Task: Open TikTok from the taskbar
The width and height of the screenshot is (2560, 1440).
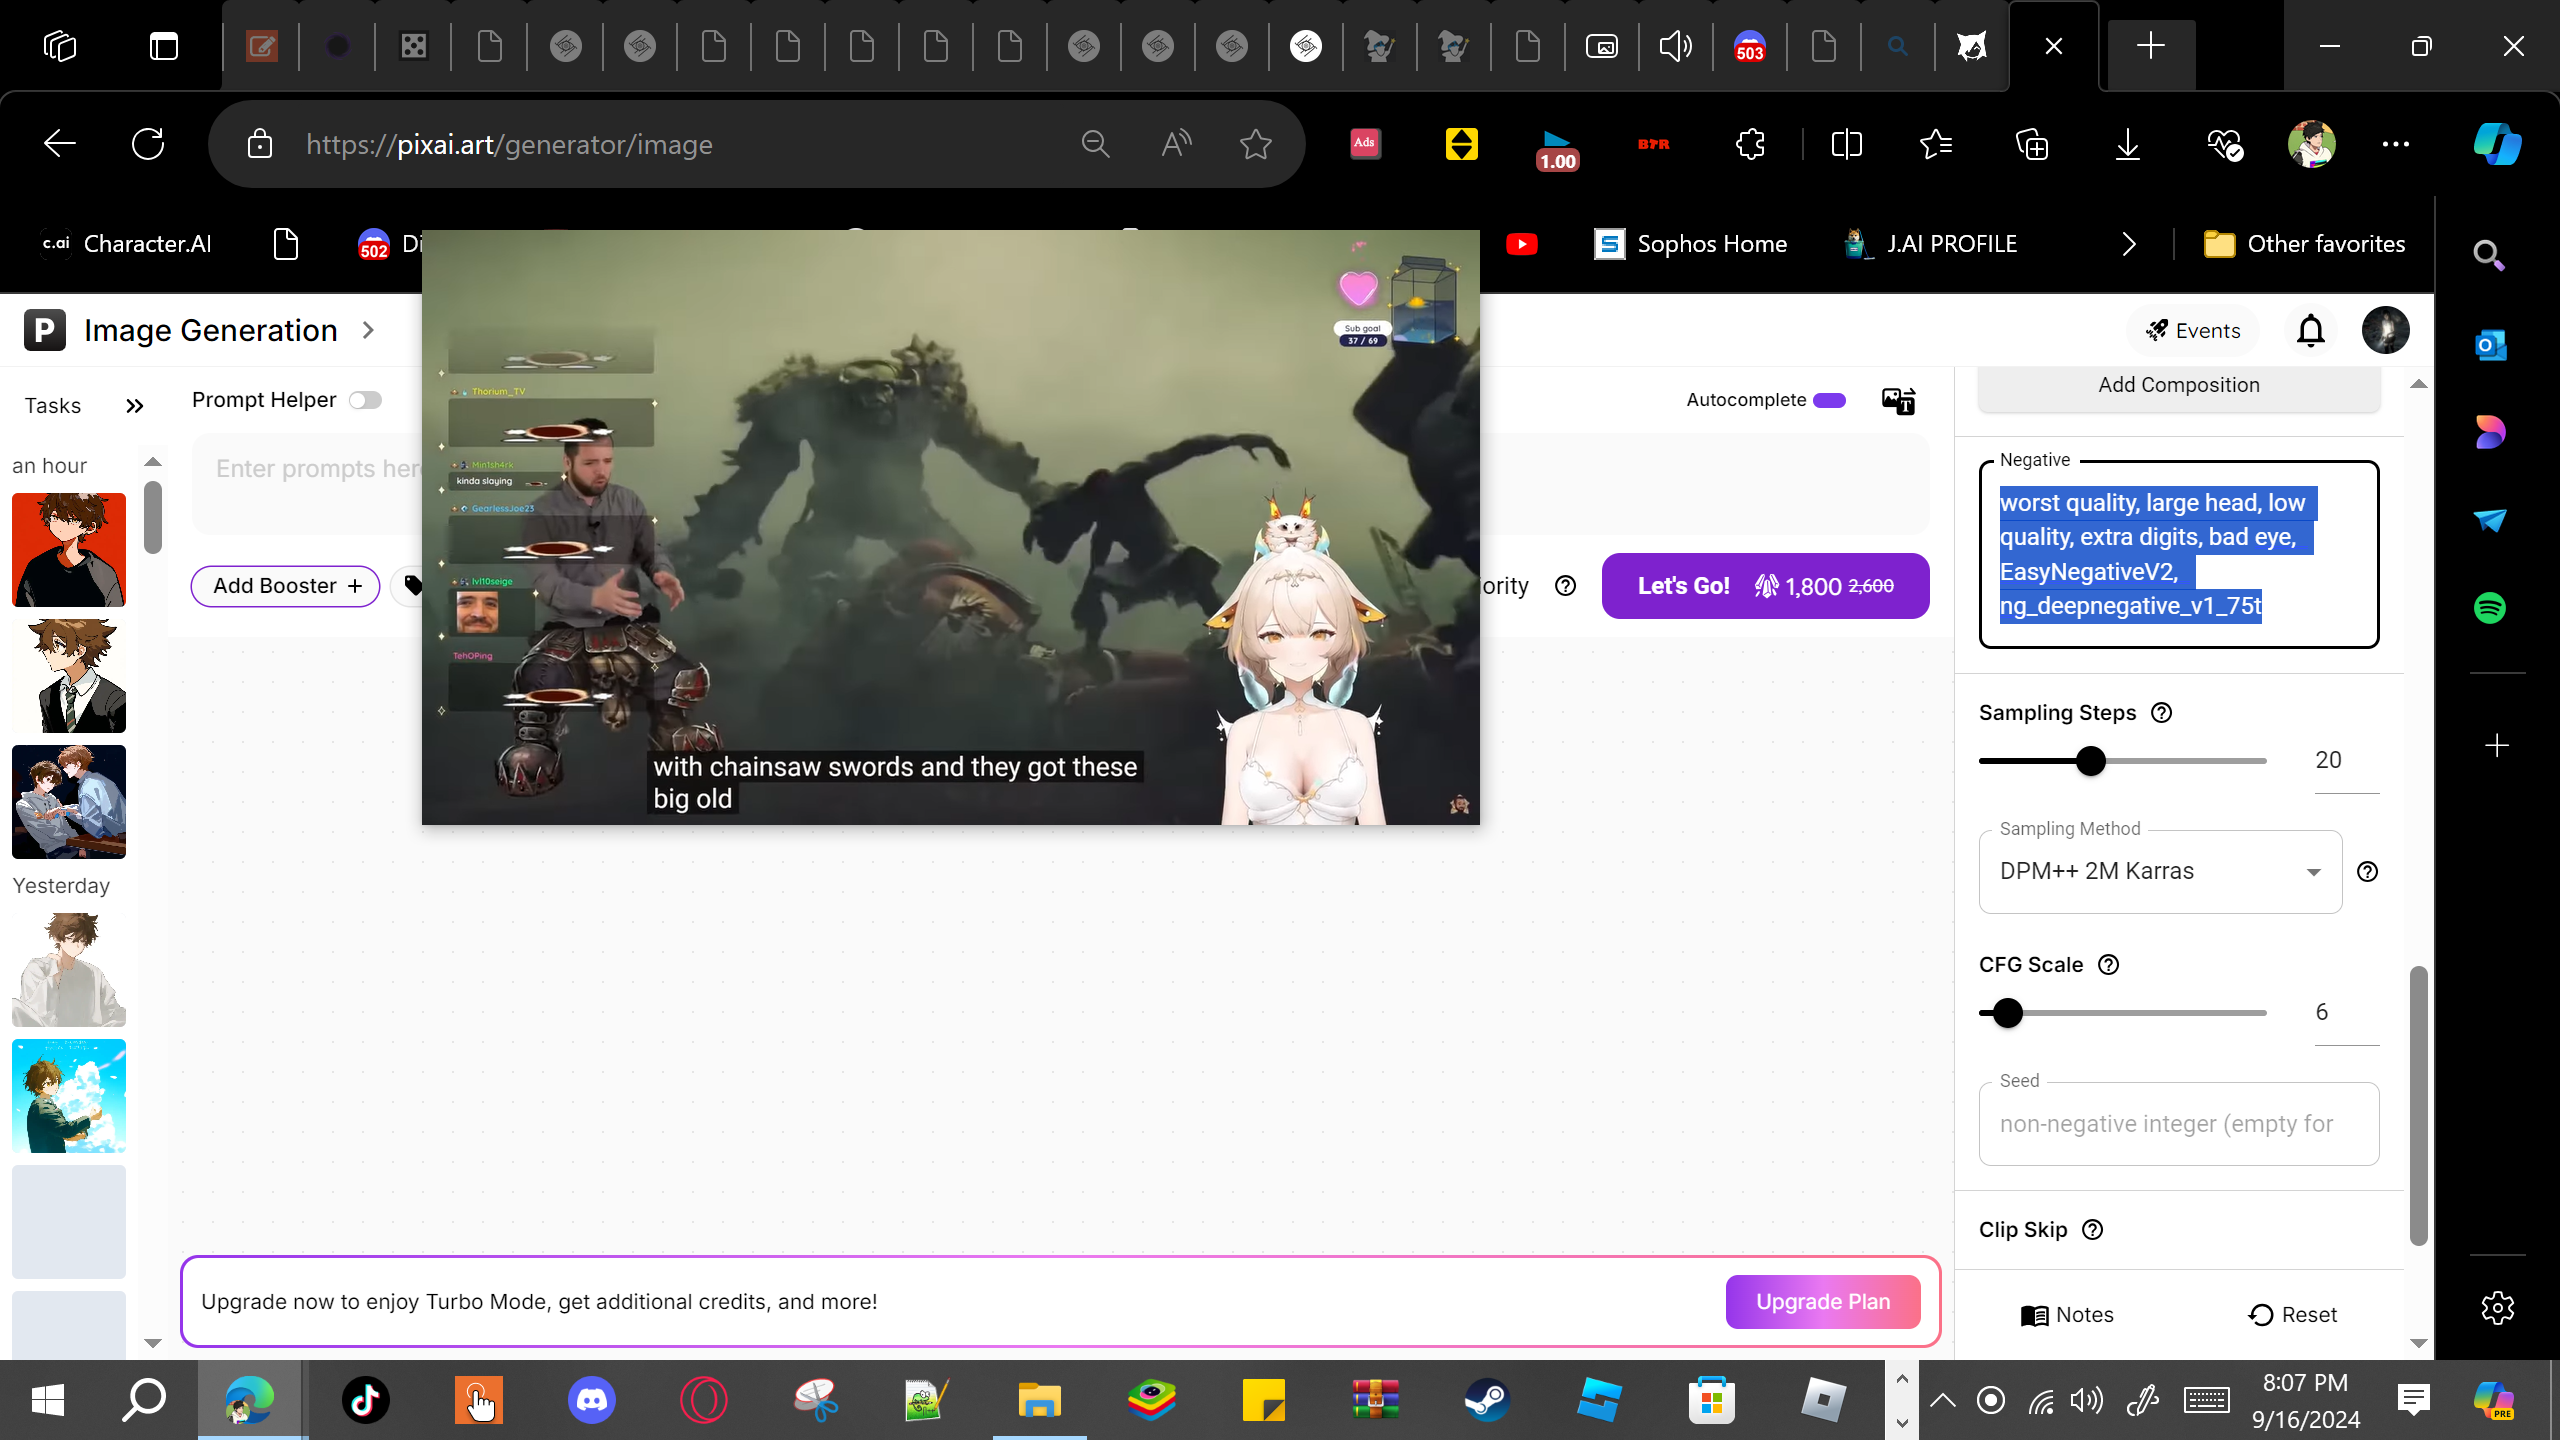Action: click(x=365, y=1400)
